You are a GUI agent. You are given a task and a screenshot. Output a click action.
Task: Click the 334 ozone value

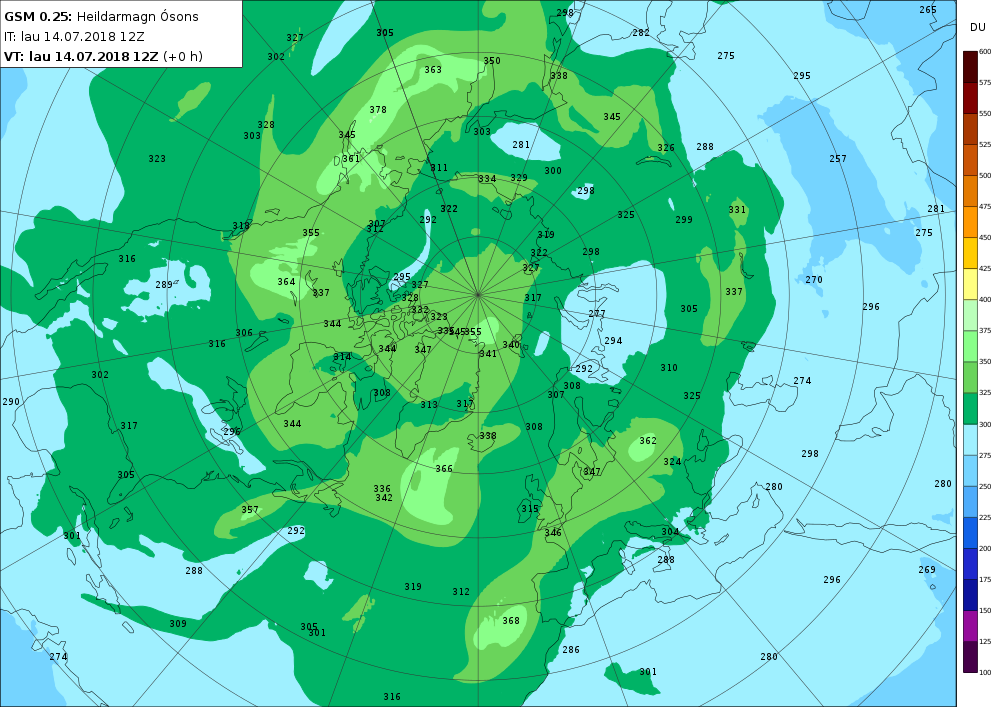pyautogui.click(x=487, y=179)
